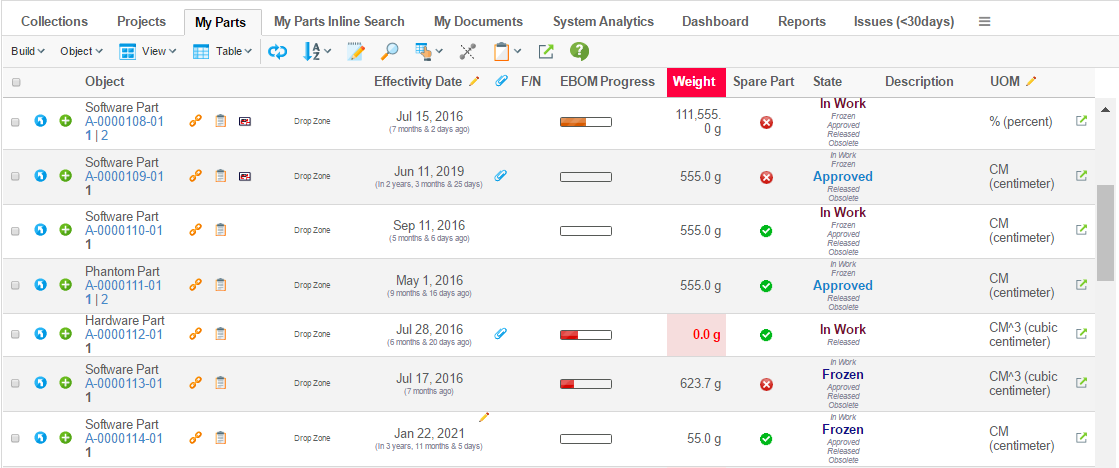Viewport: 1119px width, 468px height.
Task: Click the notepad pencil edit toolbar icon
Action: [356, 51]
